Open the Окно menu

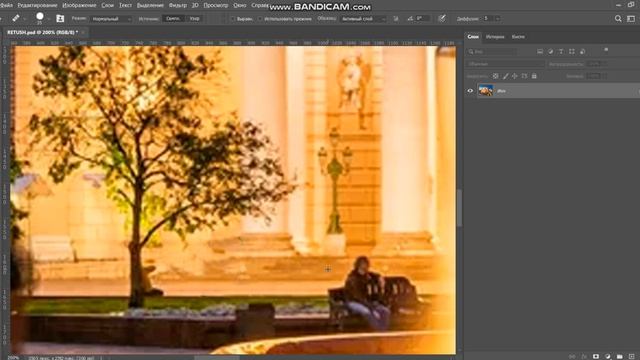[239, 5]
